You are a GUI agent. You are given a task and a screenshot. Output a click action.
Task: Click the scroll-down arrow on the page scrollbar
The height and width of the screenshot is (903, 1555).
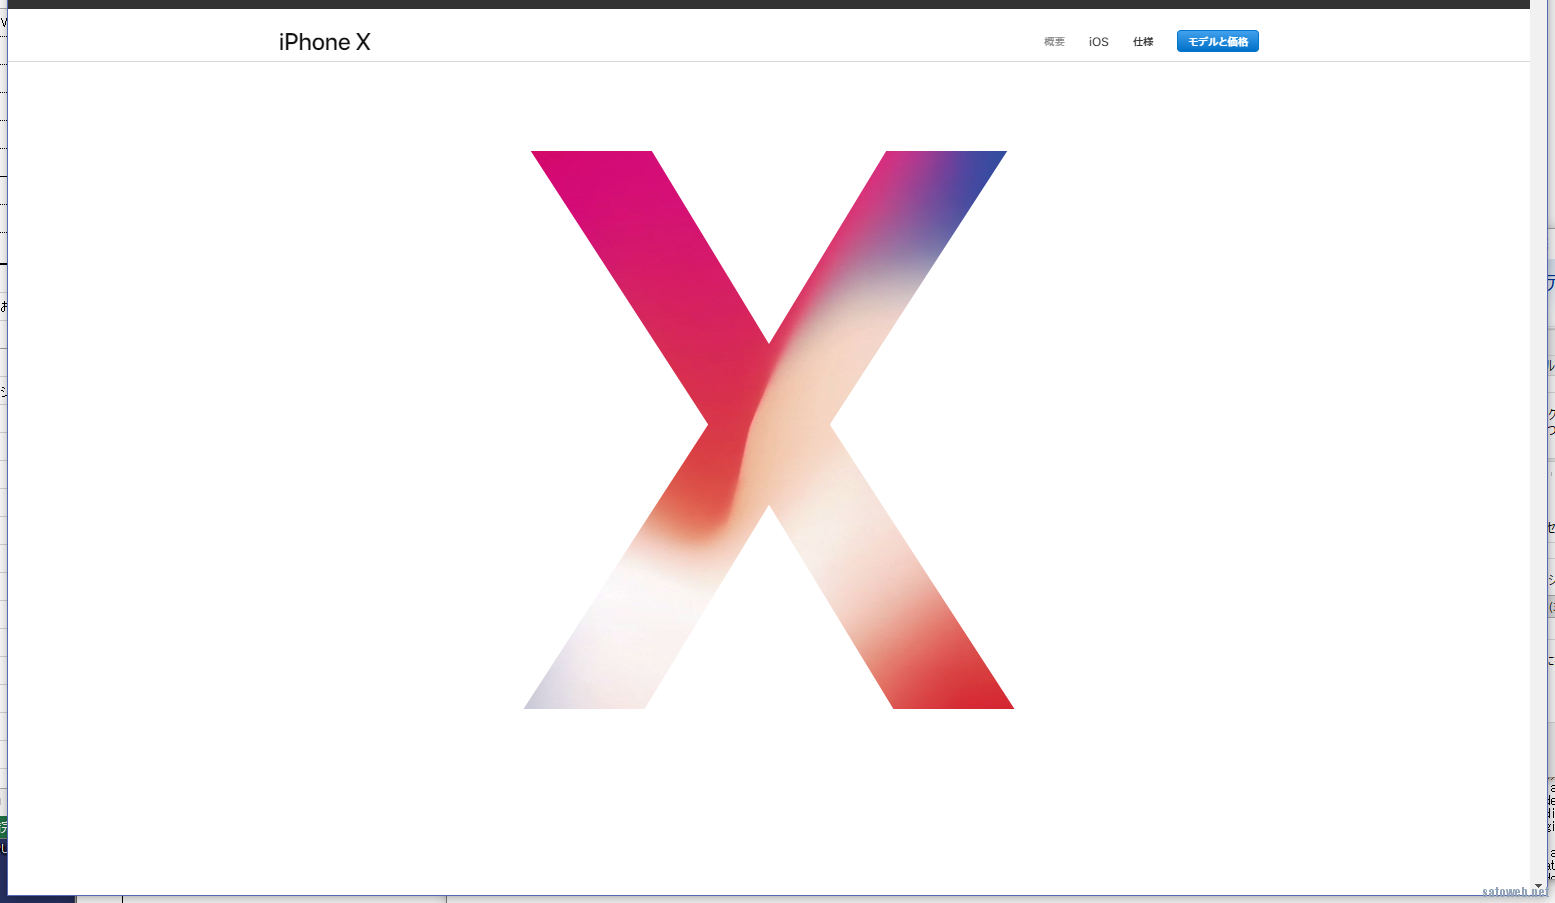pyautogui.click(x=1538, y=886)
